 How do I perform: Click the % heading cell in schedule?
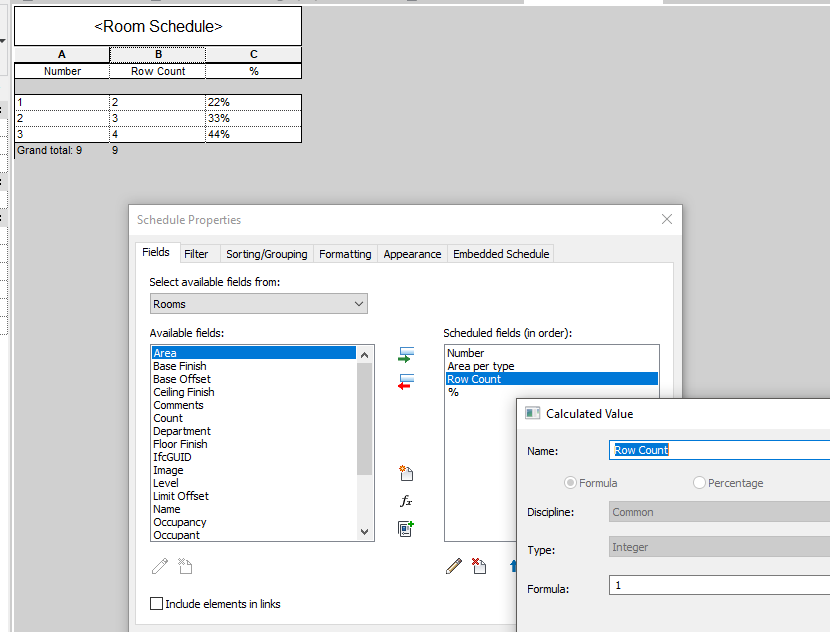254,71
